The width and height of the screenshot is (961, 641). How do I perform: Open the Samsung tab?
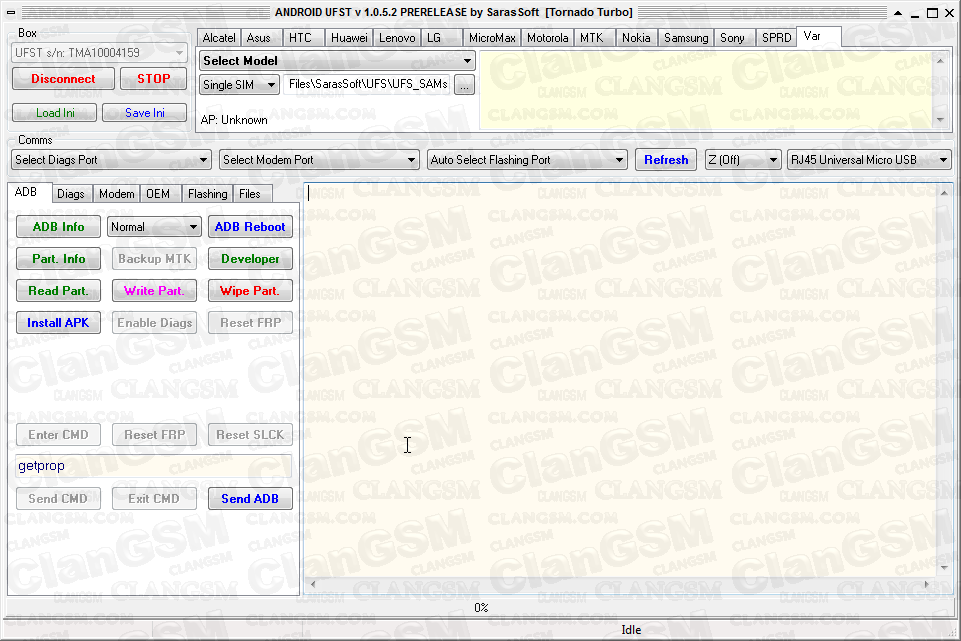pos(686,38)
